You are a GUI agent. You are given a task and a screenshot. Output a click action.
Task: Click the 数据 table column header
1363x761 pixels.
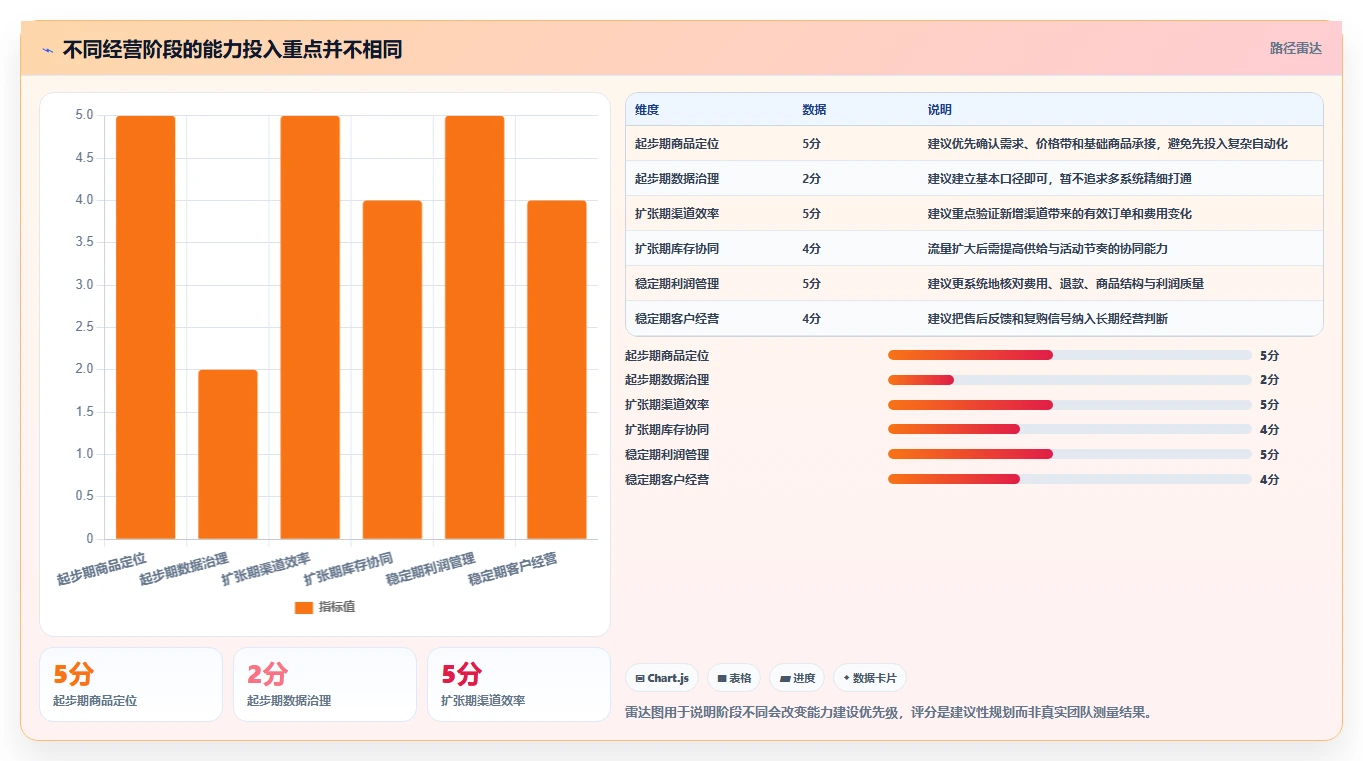click(814, 110)
